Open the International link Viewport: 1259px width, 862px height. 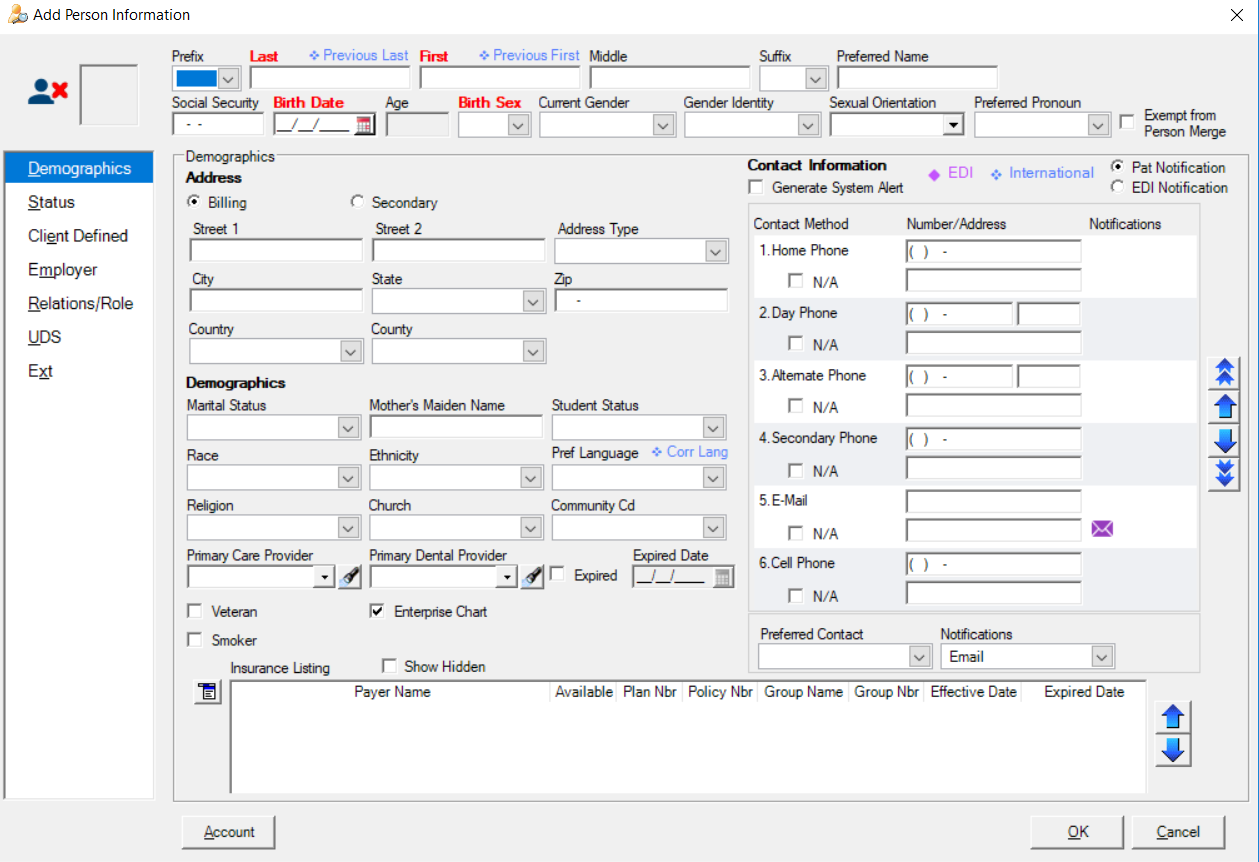click(1042, 173)
